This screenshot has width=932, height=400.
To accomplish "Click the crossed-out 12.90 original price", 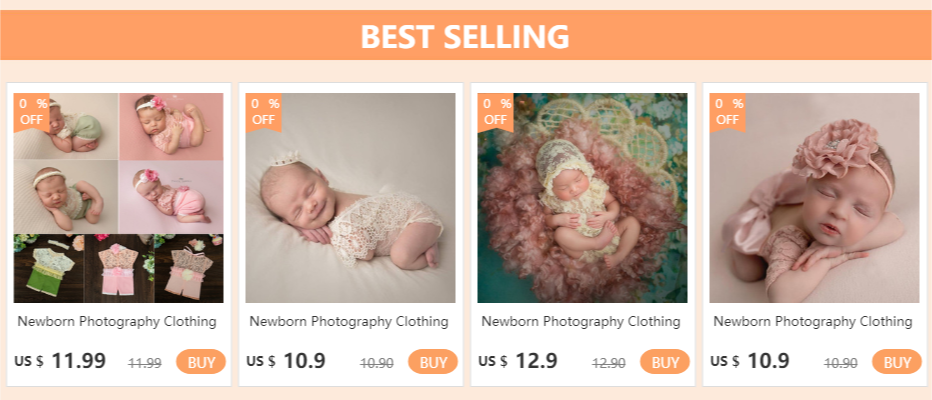I will point(609,364).
